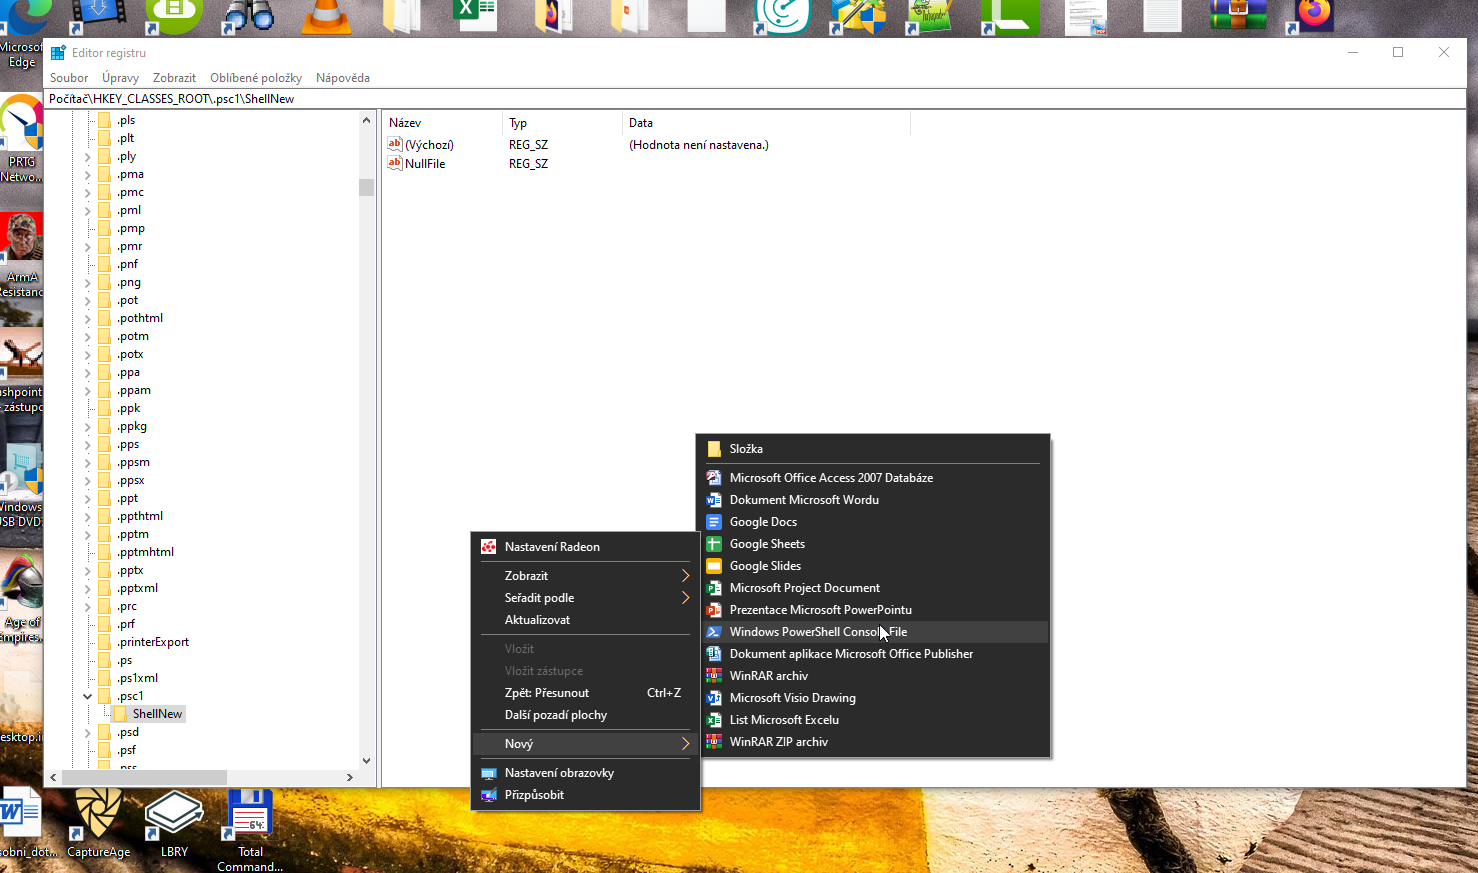Click the Typ column header
1478x873 pixels.
562,123
